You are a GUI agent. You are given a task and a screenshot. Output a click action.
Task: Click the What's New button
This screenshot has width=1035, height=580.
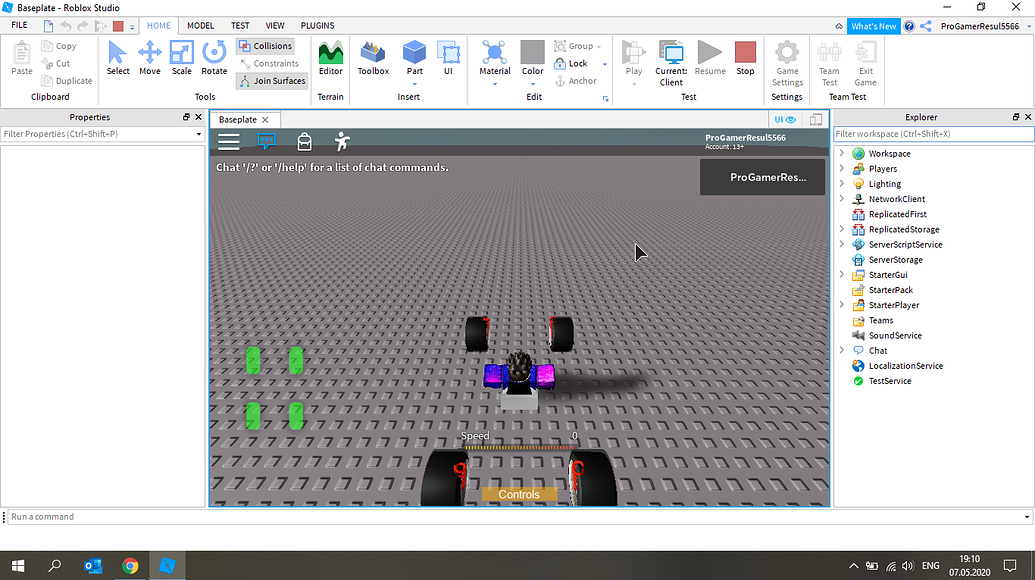click(873, 26)
